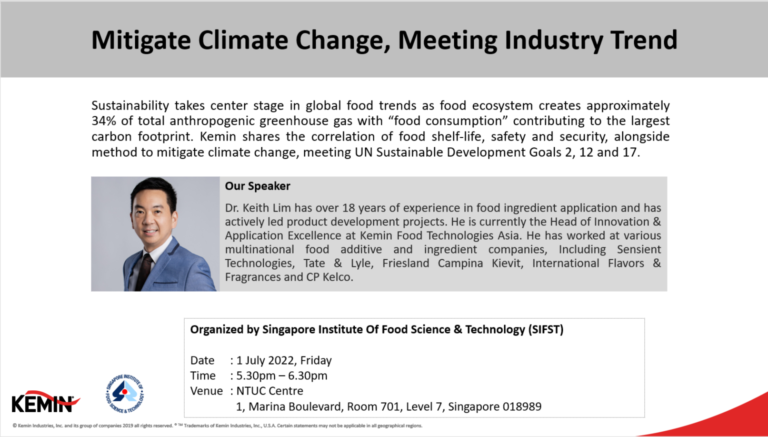The width and height of the screenshot is (768, 437).
Task: Click the Kemin logo
Action: (45, 402)
